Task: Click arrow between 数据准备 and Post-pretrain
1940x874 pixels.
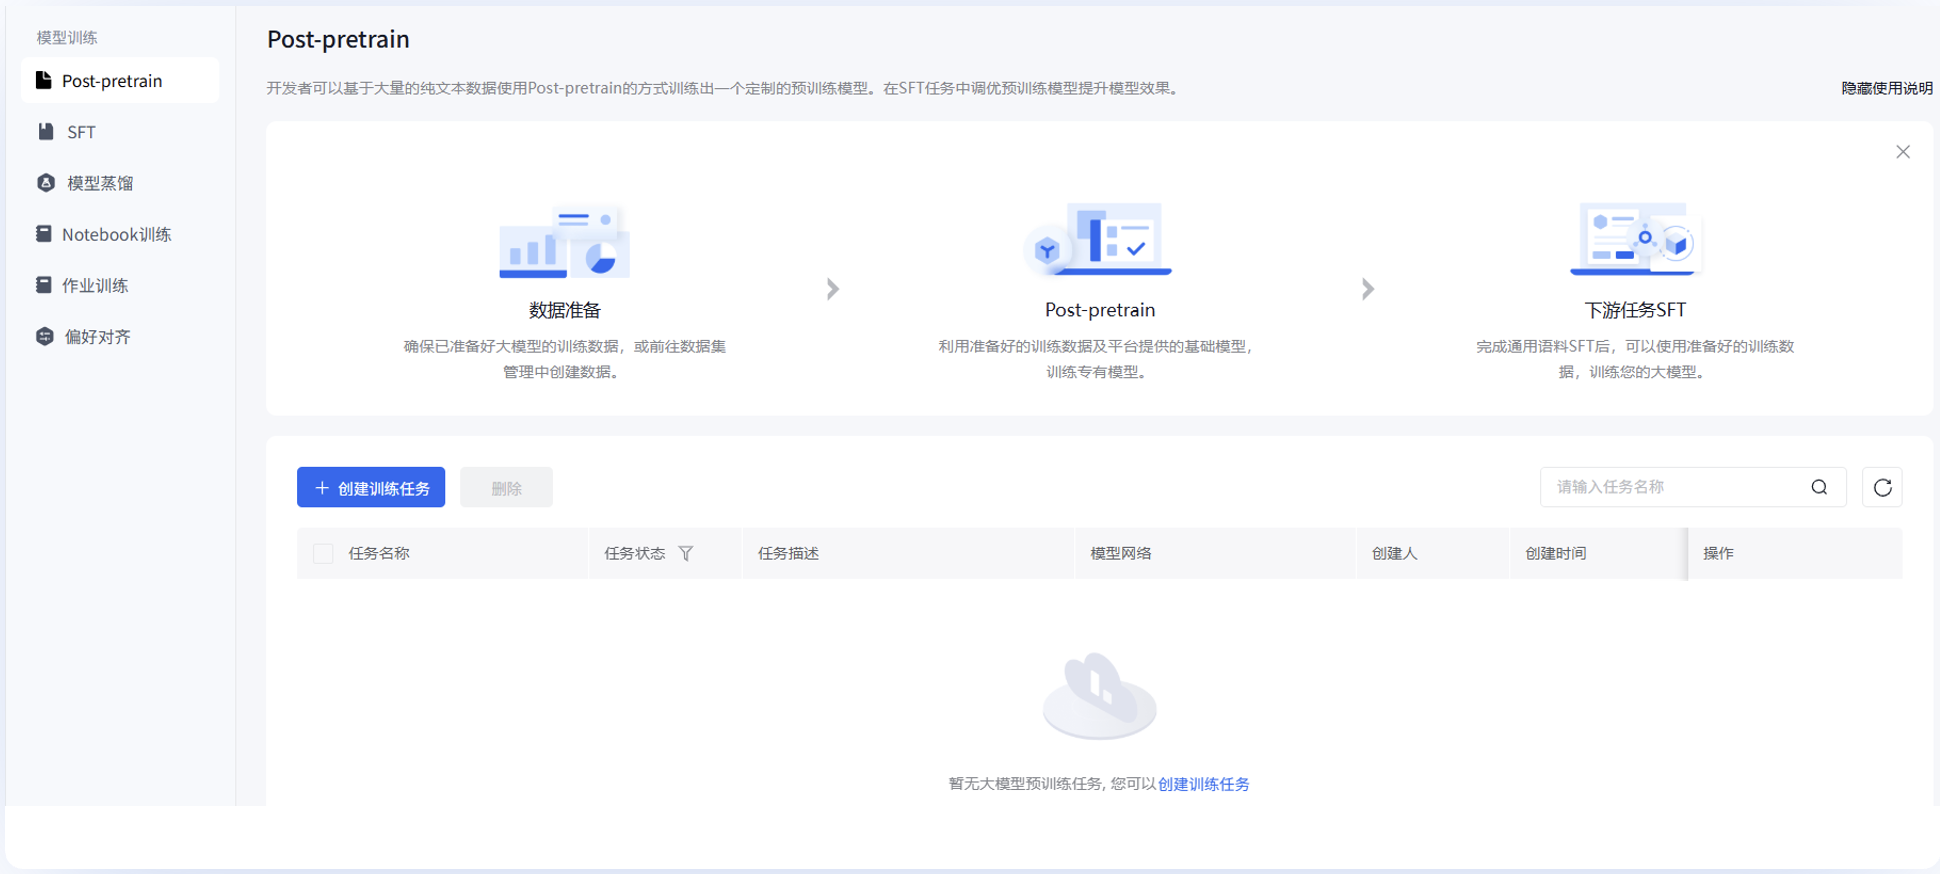Action: pyautogui.click(x=833, y=289)
